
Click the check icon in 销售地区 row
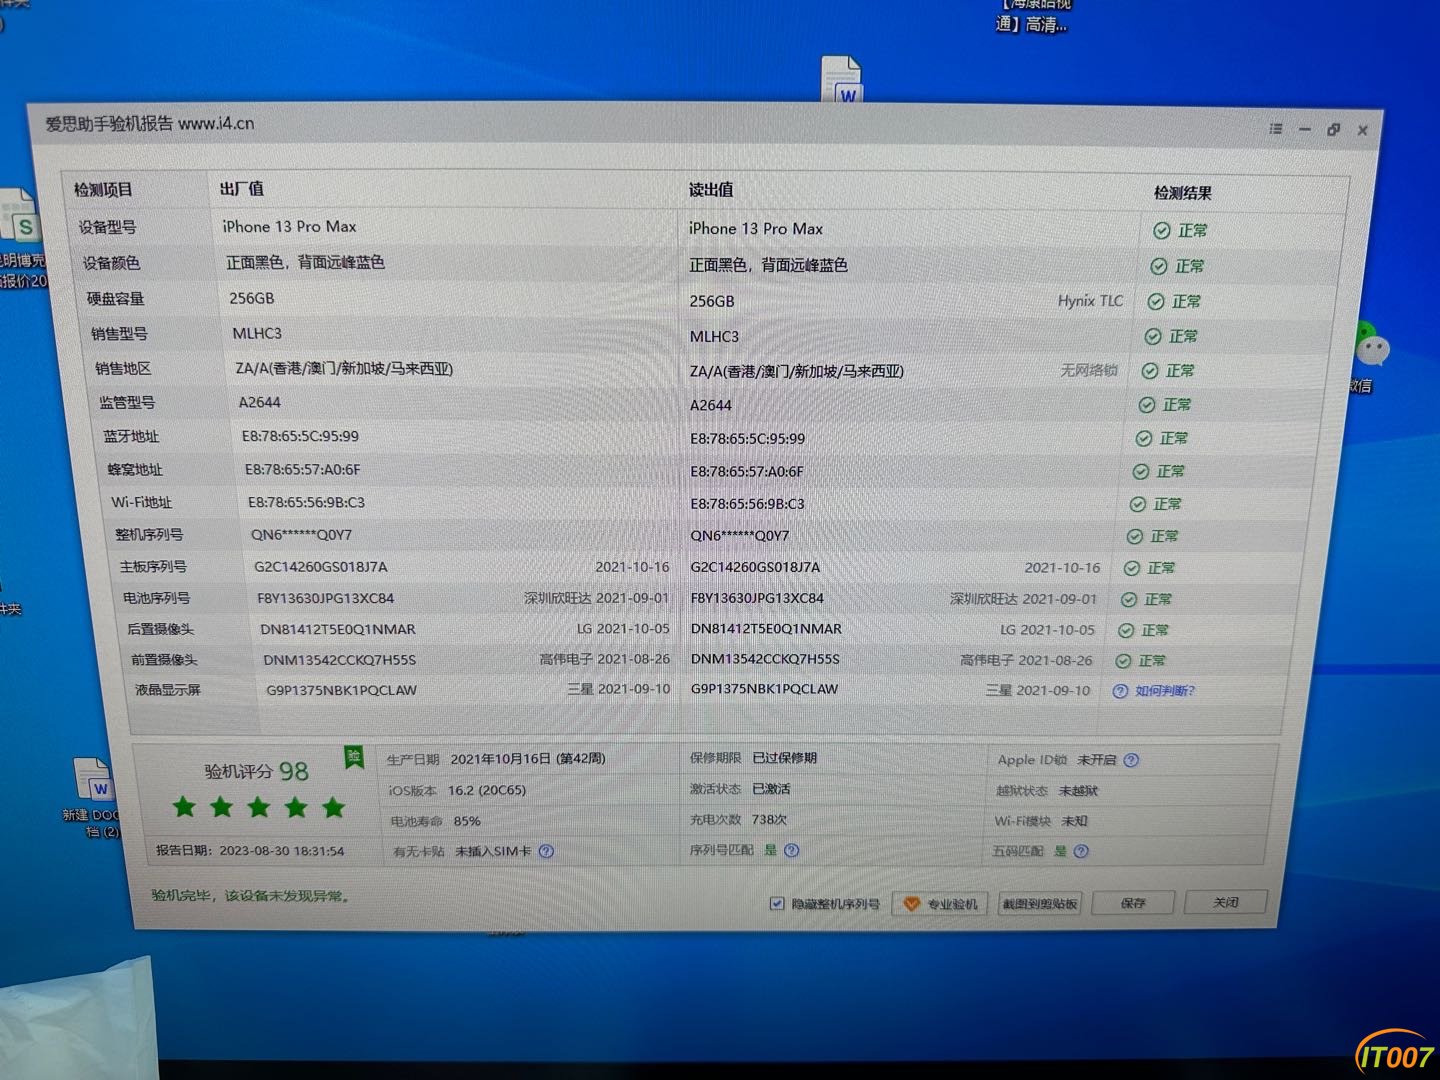(1149, 371)
